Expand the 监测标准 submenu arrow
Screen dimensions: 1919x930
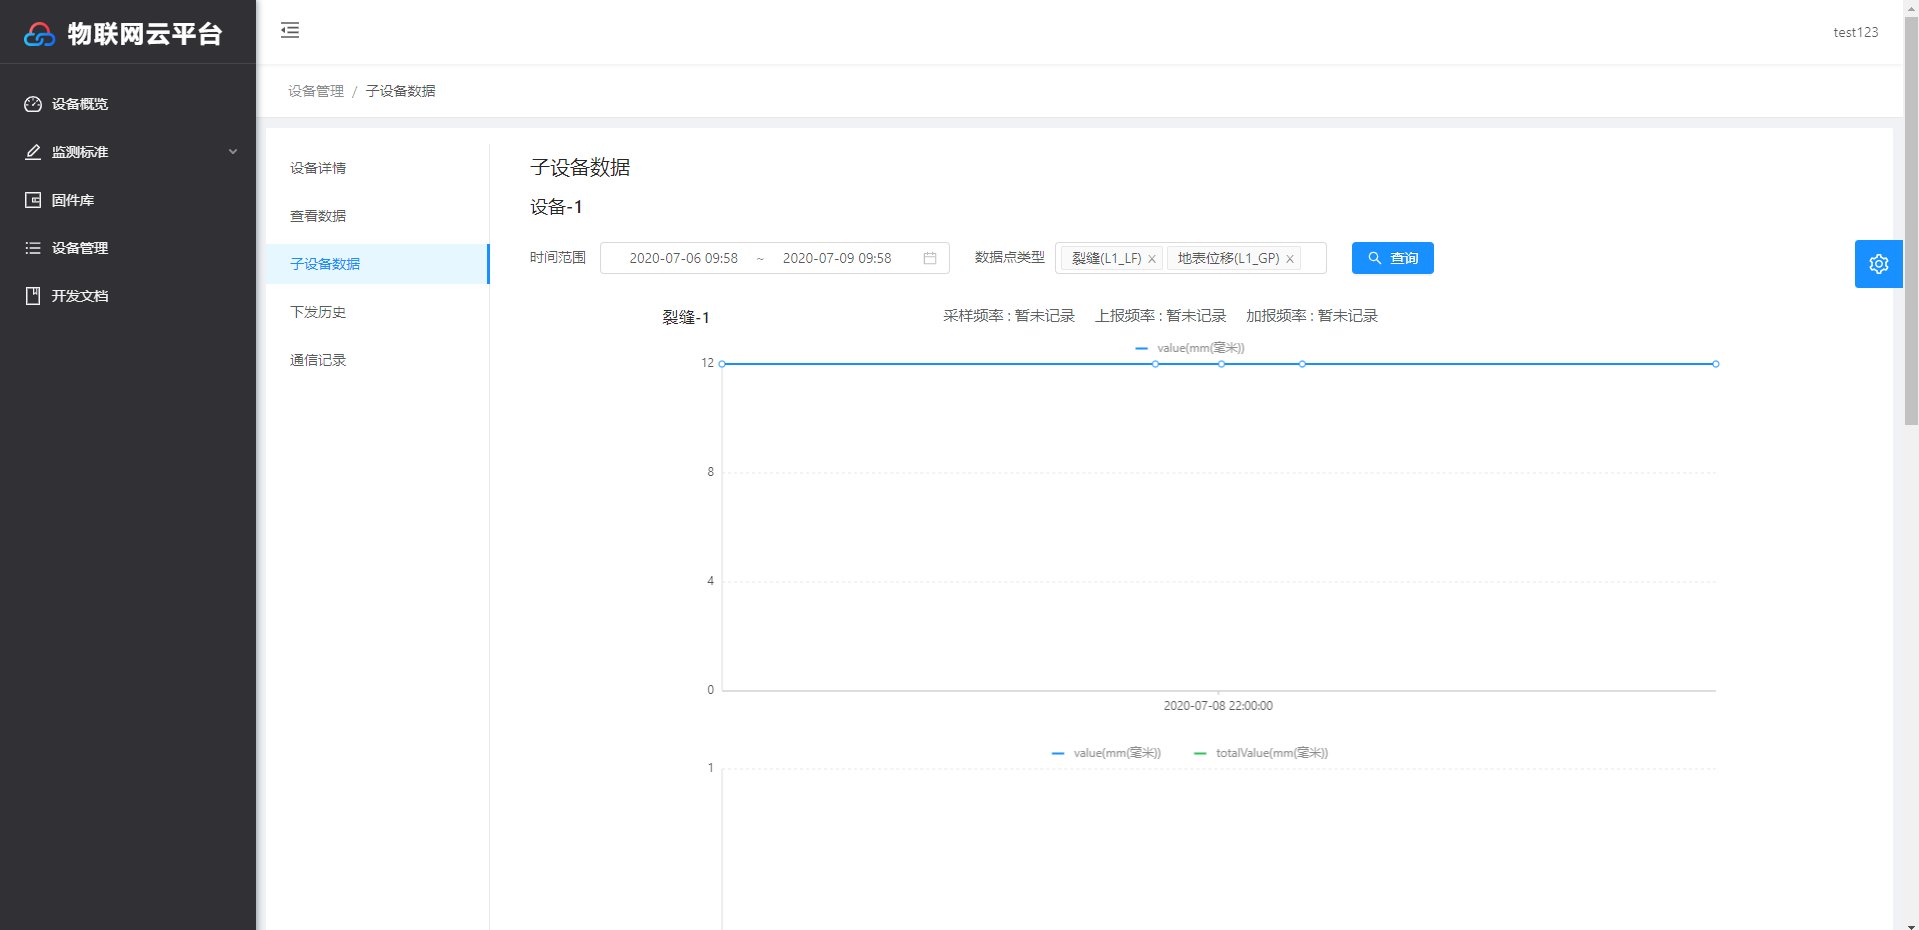(233, 152)
